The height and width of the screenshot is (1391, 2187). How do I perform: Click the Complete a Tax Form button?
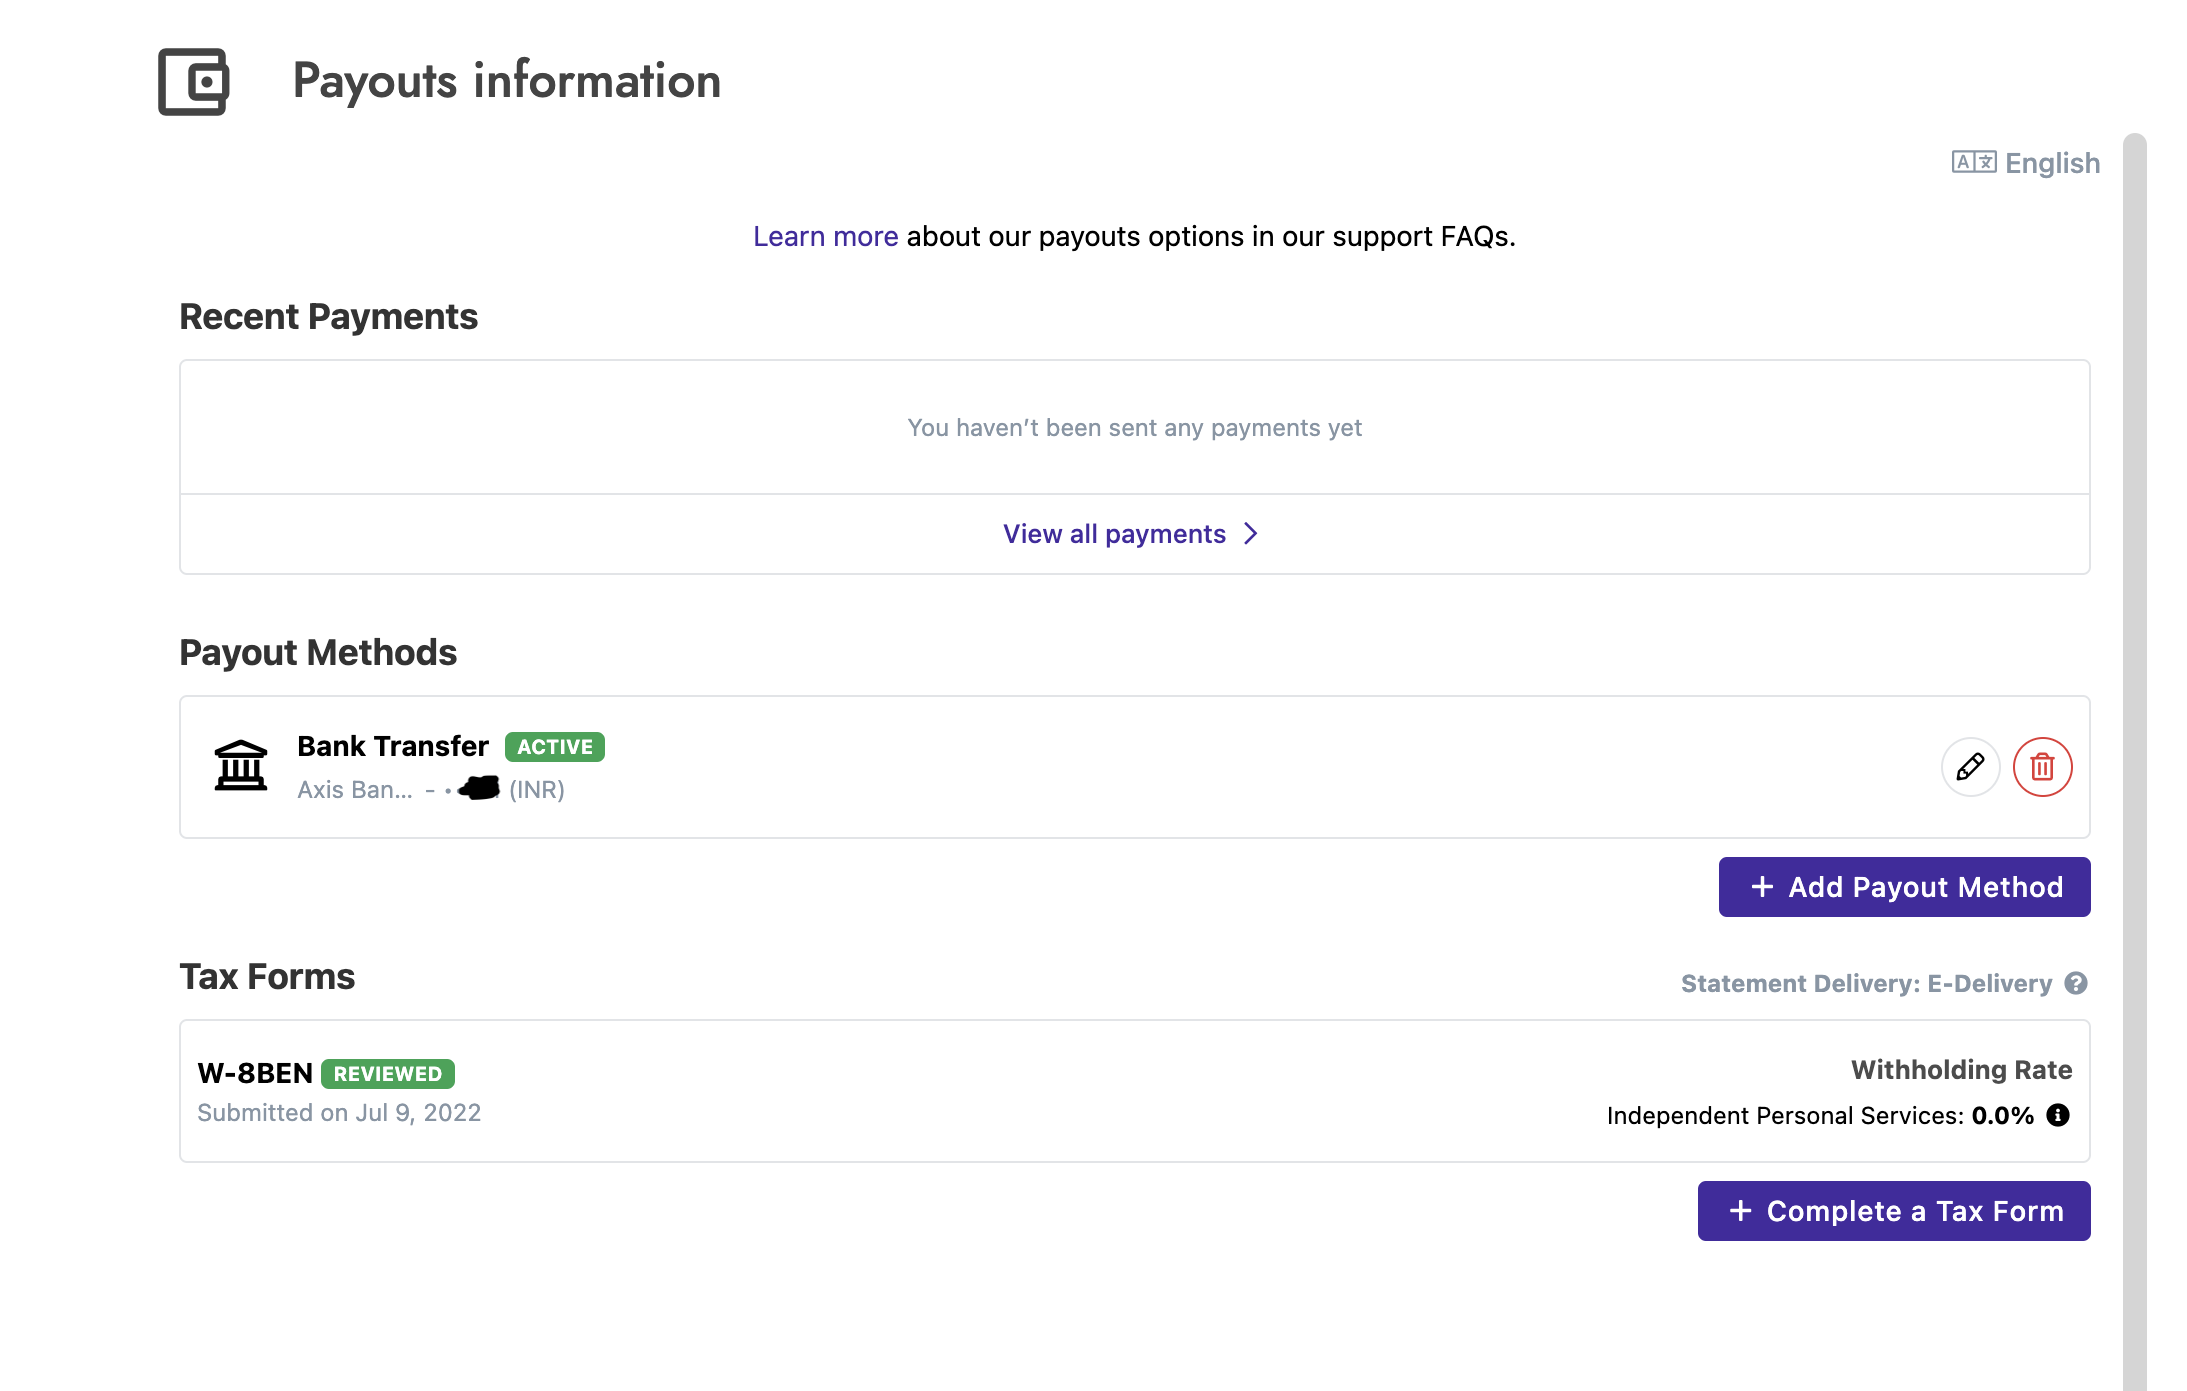coord(1894,1211)
